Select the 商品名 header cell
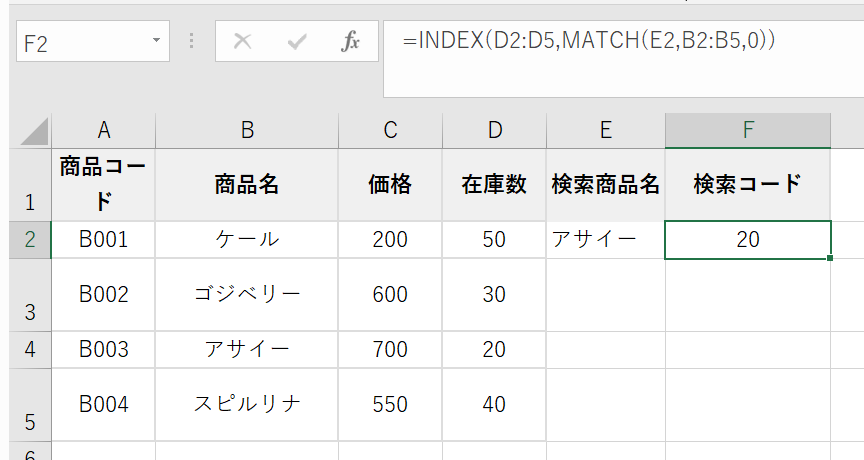 point(246,184)
